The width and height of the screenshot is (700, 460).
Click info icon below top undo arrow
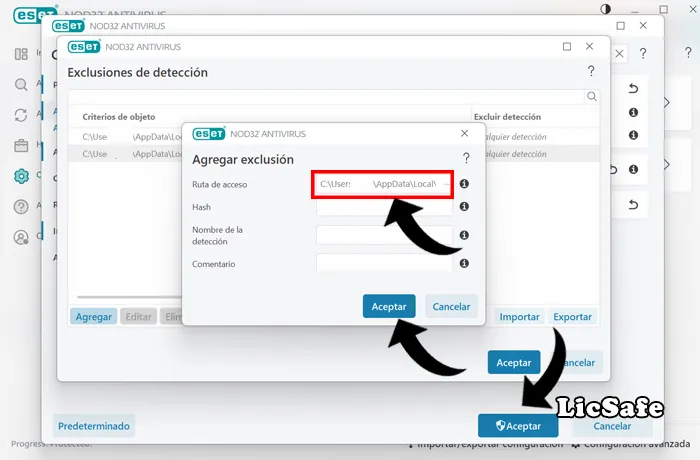click(x=633, y=112)
